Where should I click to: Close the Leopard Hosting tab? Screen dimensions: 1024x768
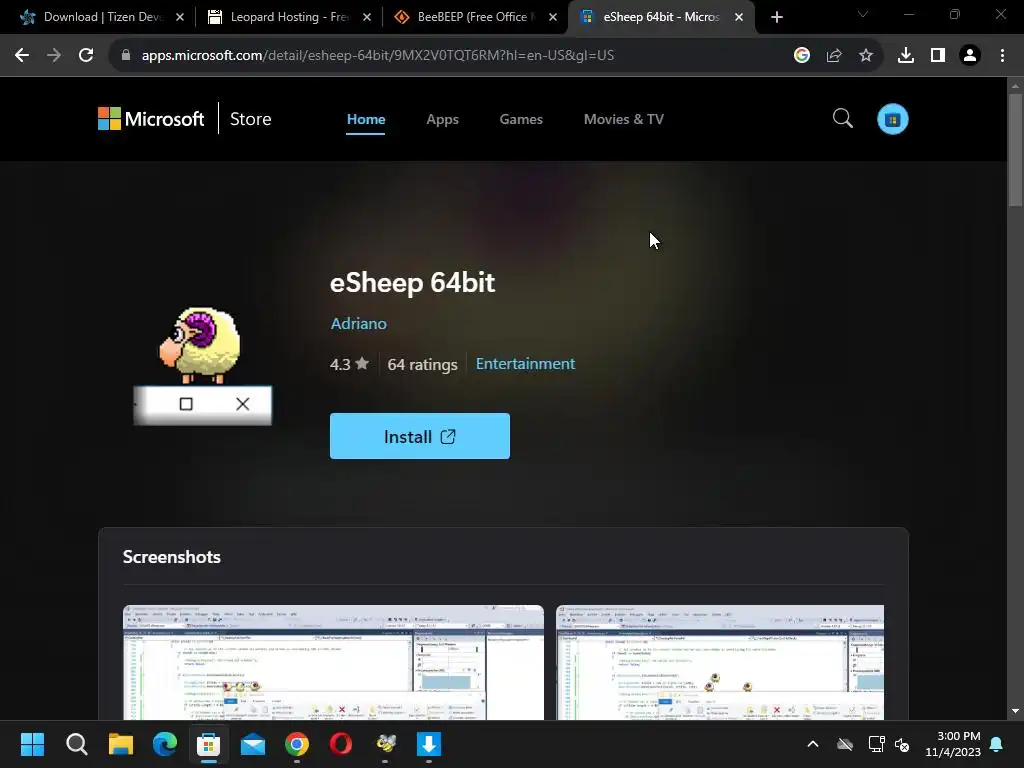[x=367, y=17]
